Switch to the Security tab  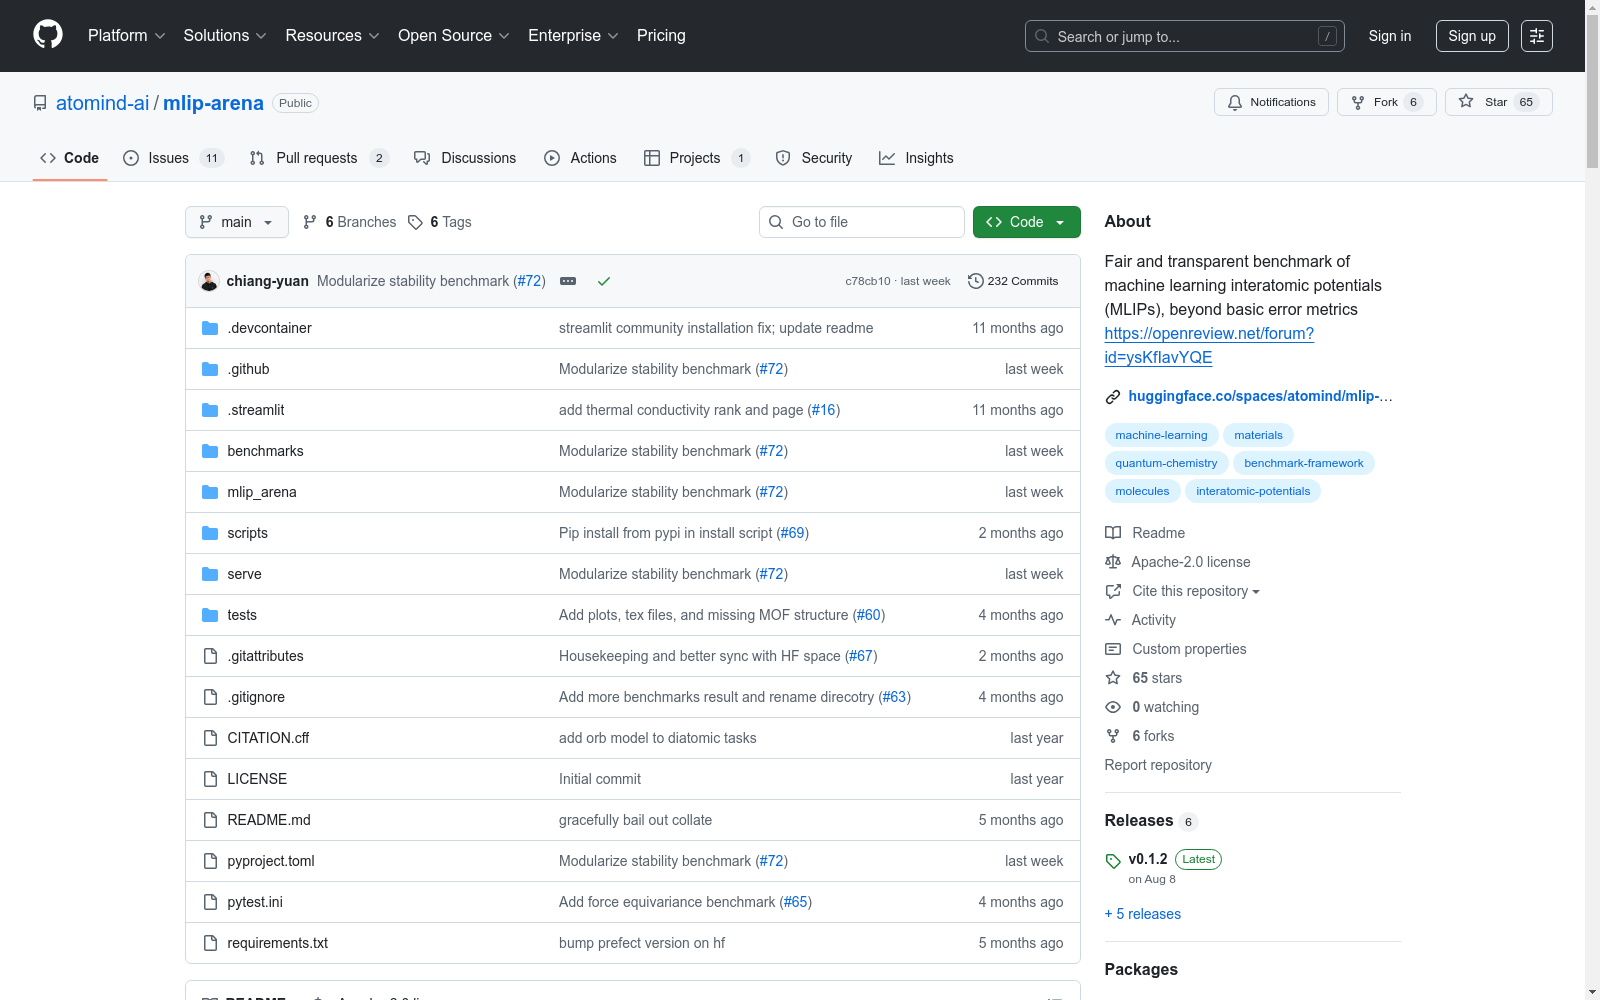coord(814,158)
